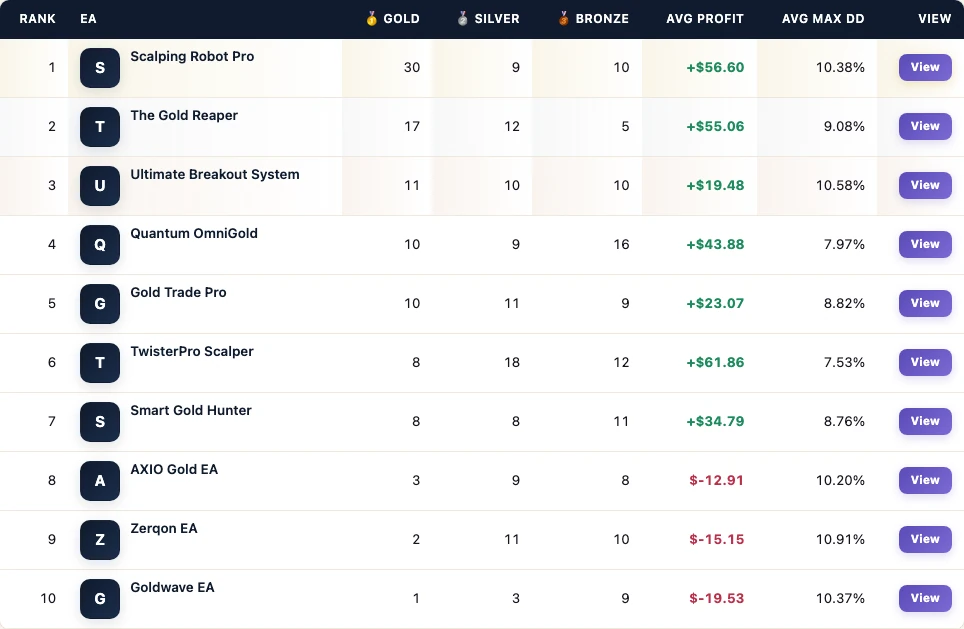This screenshot has height=629, width=964.
Task: Click gold count 30 for Scalping Robot Pro
Action: pos(412,68)
